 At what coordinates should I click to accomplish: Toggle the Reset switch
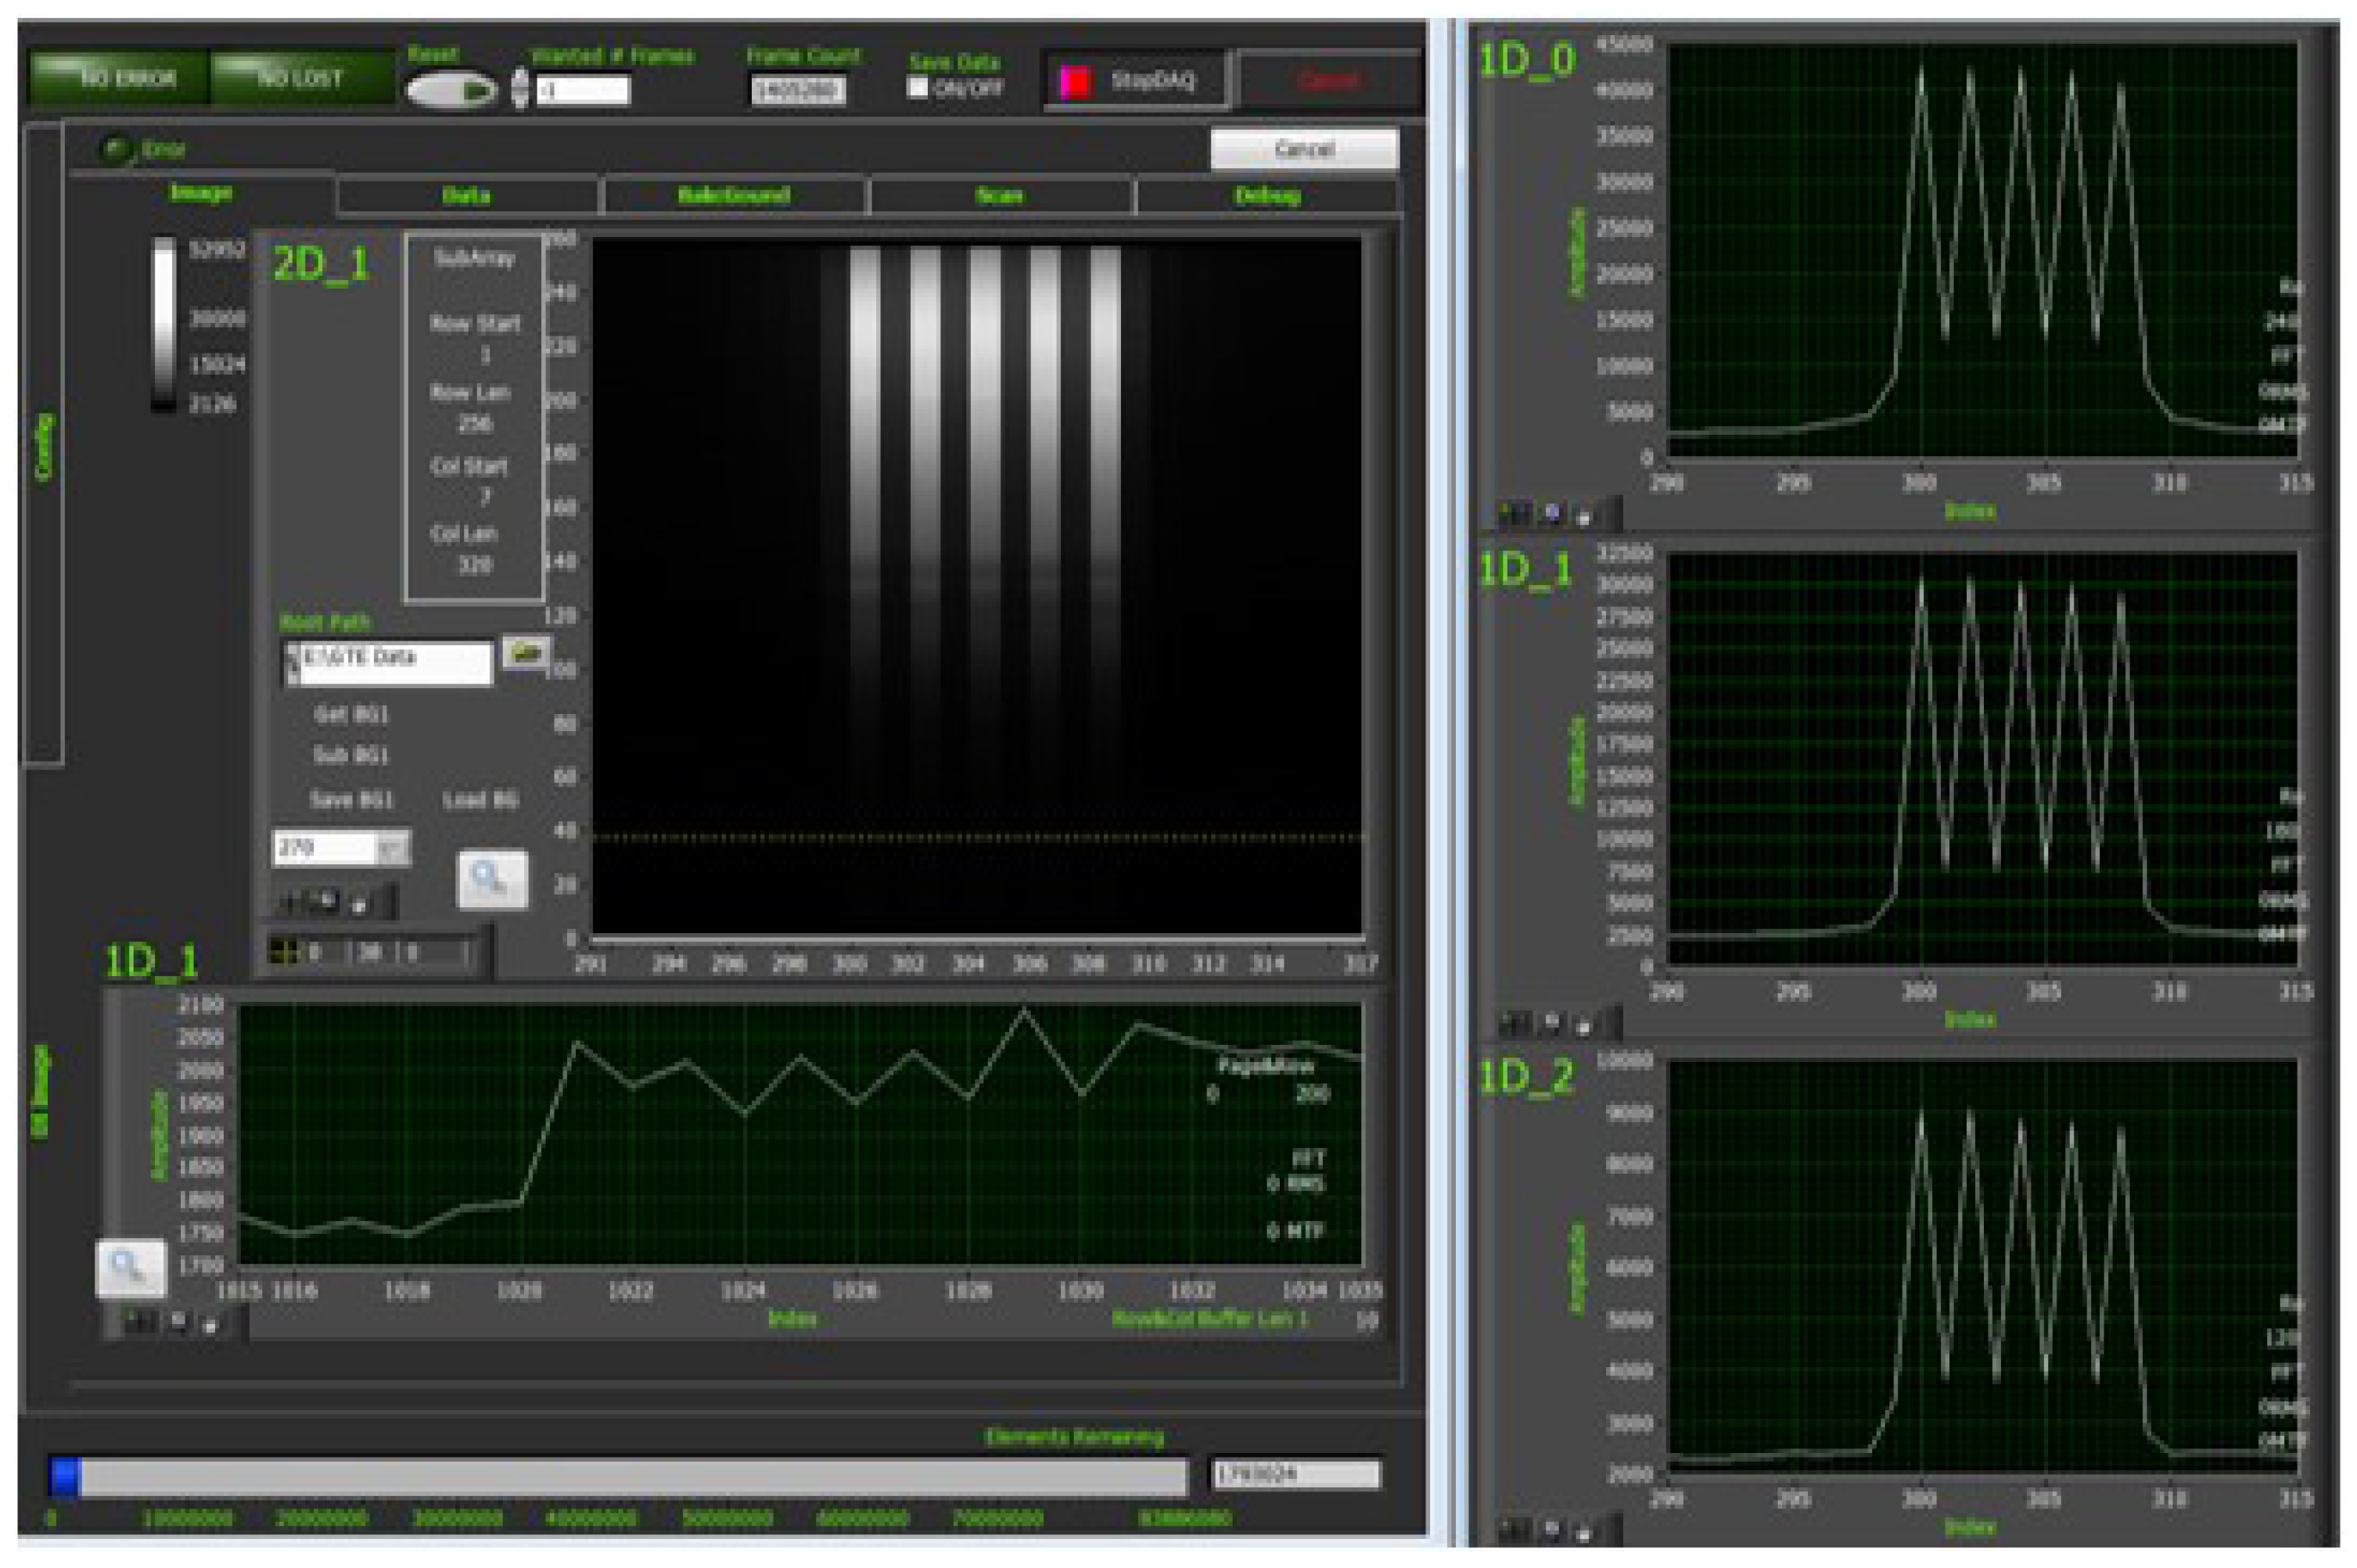tap(451, 91)
